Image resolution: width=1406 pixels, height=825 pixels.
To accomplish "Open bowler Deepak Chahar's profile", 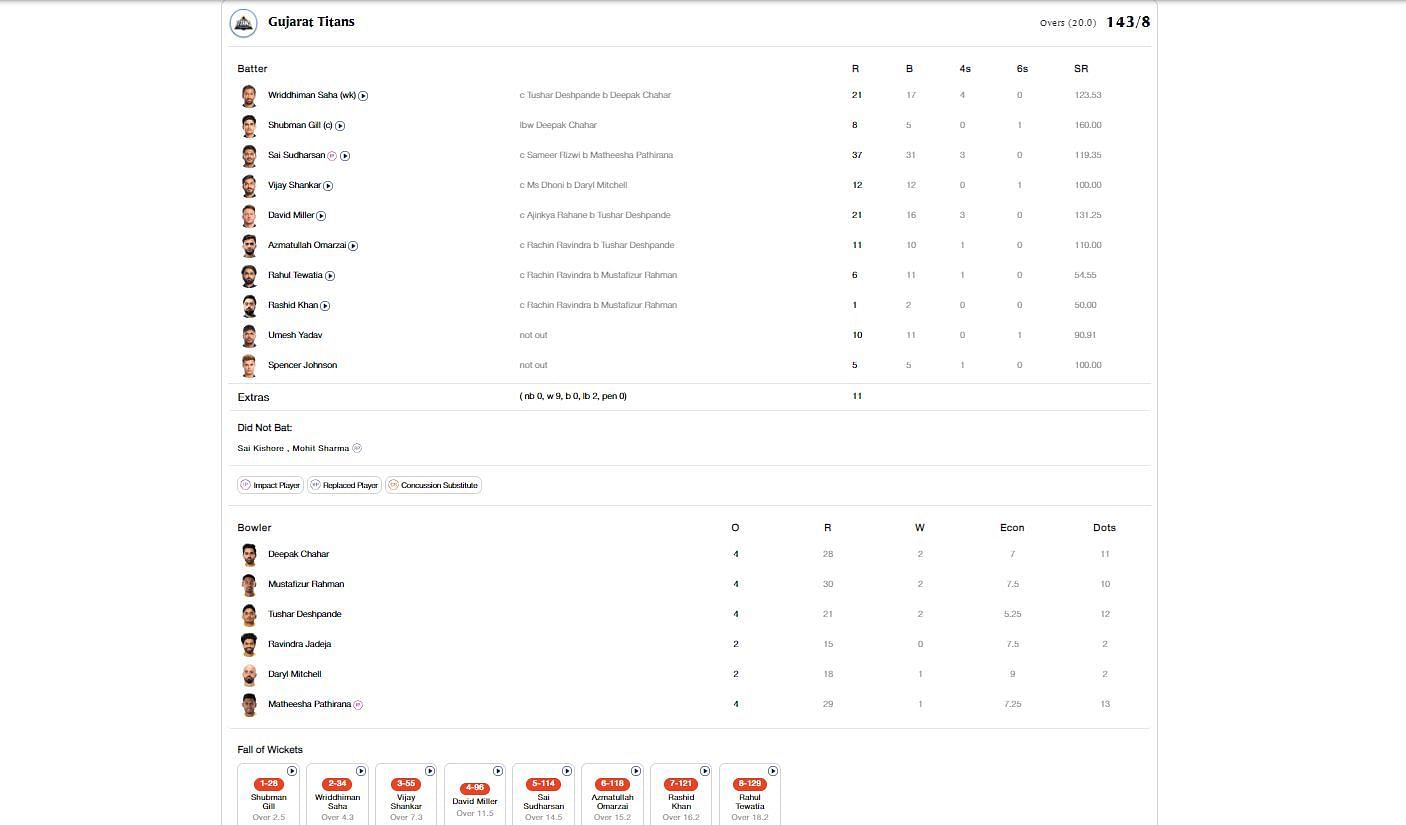I will [298, 554].
